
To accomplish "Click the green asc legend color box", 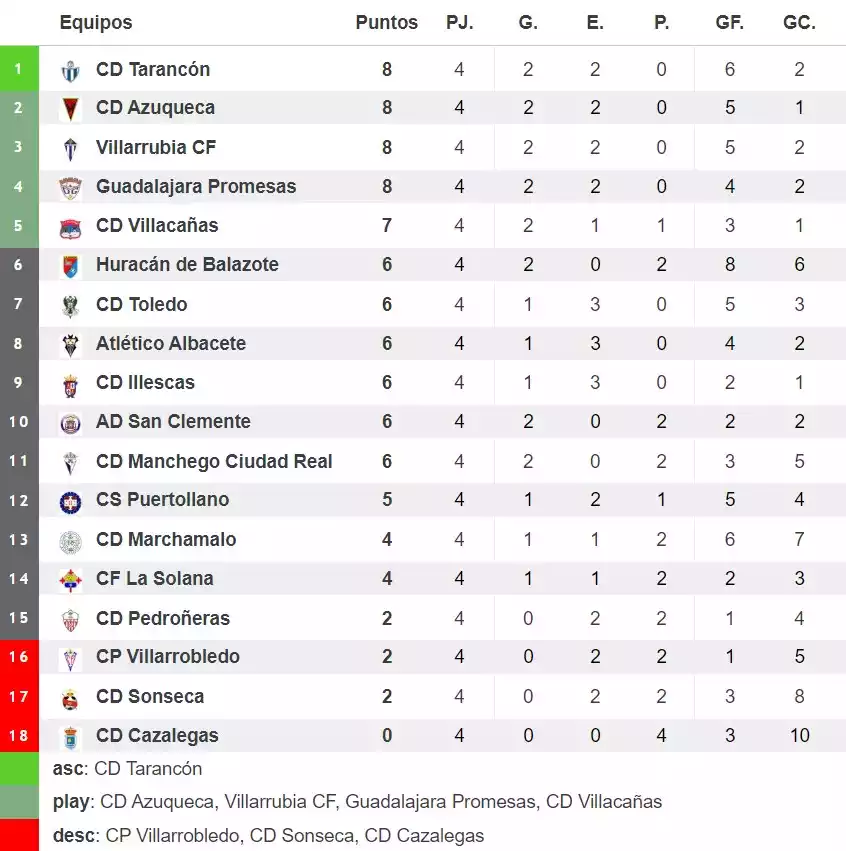I will [19, 769].
